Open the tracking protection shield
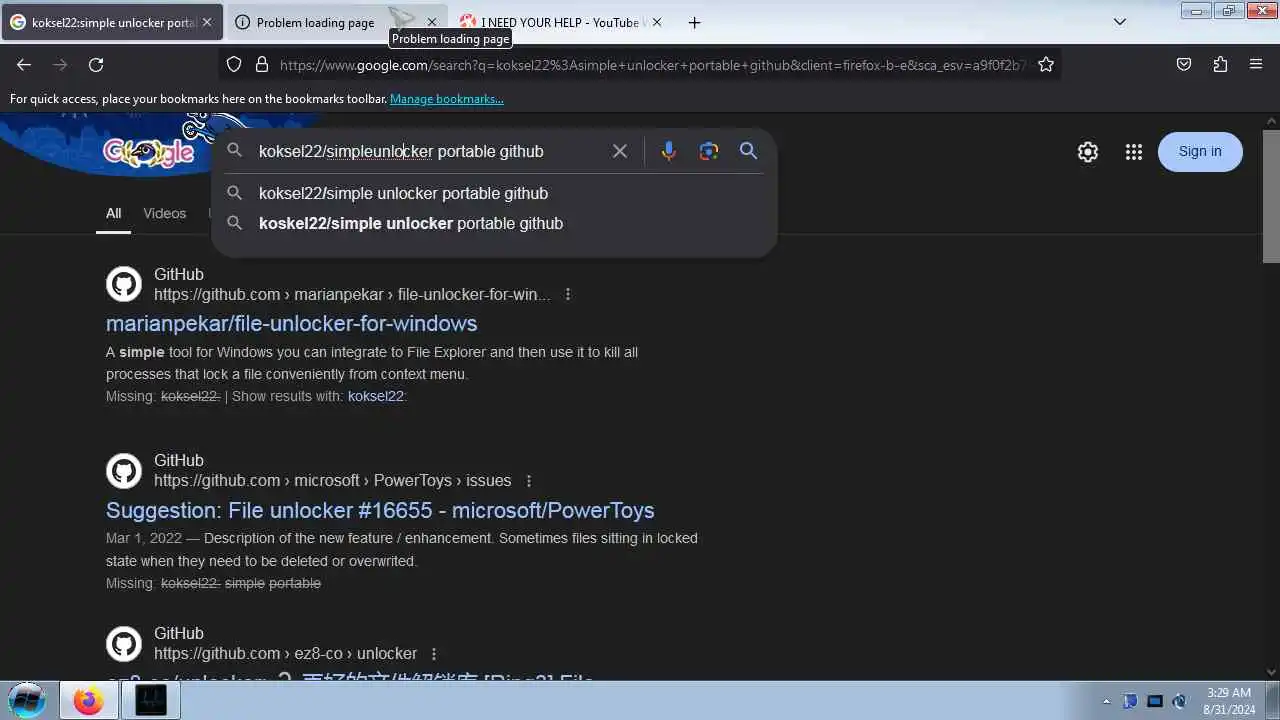 (234, 65)
